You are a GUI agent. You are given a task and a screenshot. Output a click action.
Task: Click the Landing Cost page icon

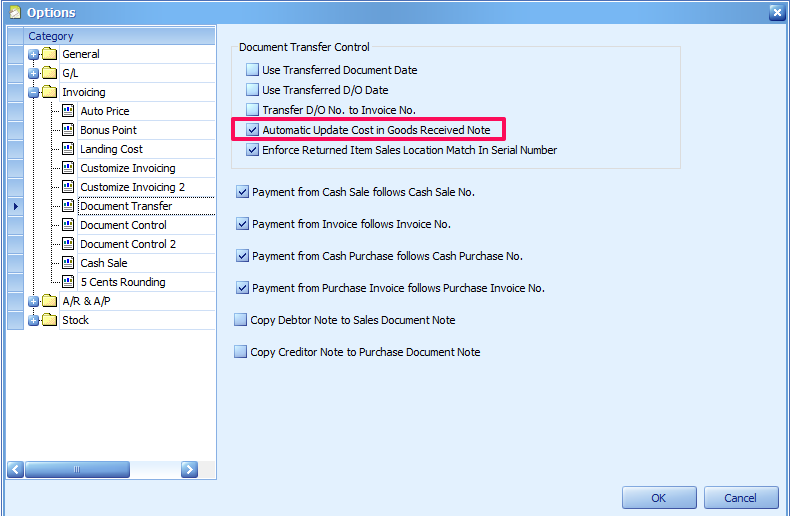[x=69, y=149]
